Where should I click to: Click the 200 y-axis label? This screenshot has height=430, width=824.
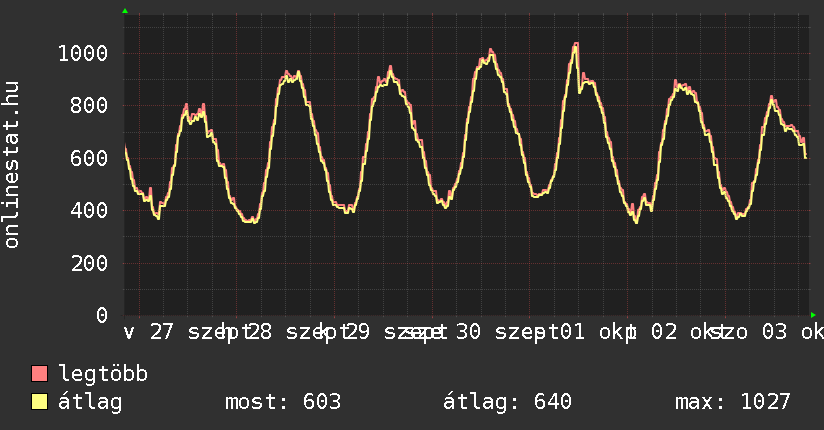(89, 263)
